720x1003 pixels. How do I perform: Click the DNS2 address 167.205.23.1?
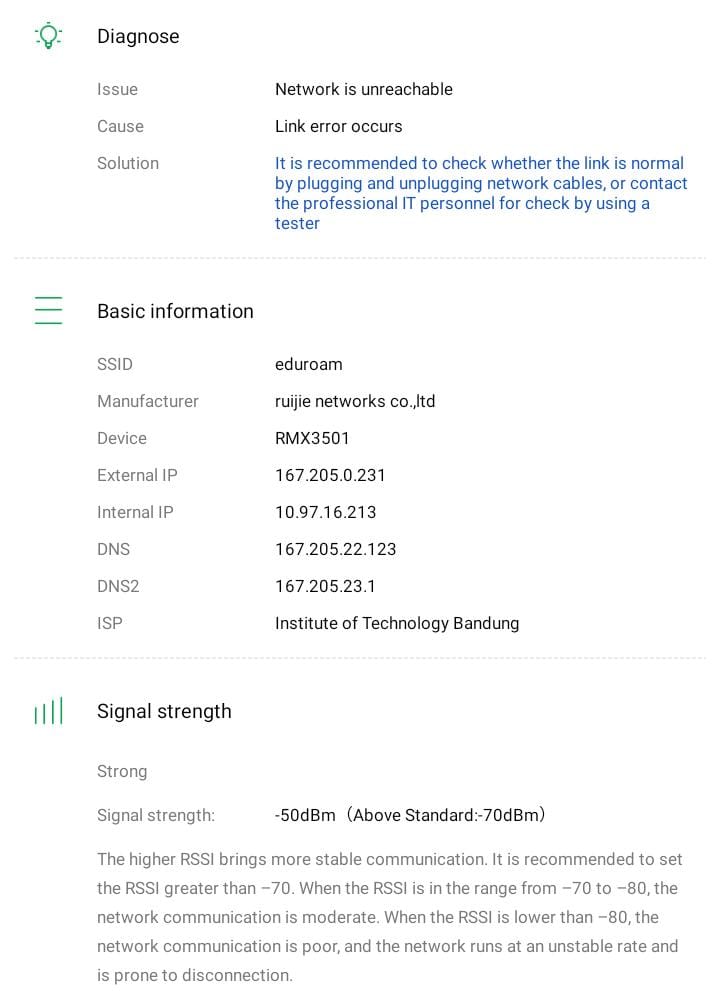(x=326, y=586)
